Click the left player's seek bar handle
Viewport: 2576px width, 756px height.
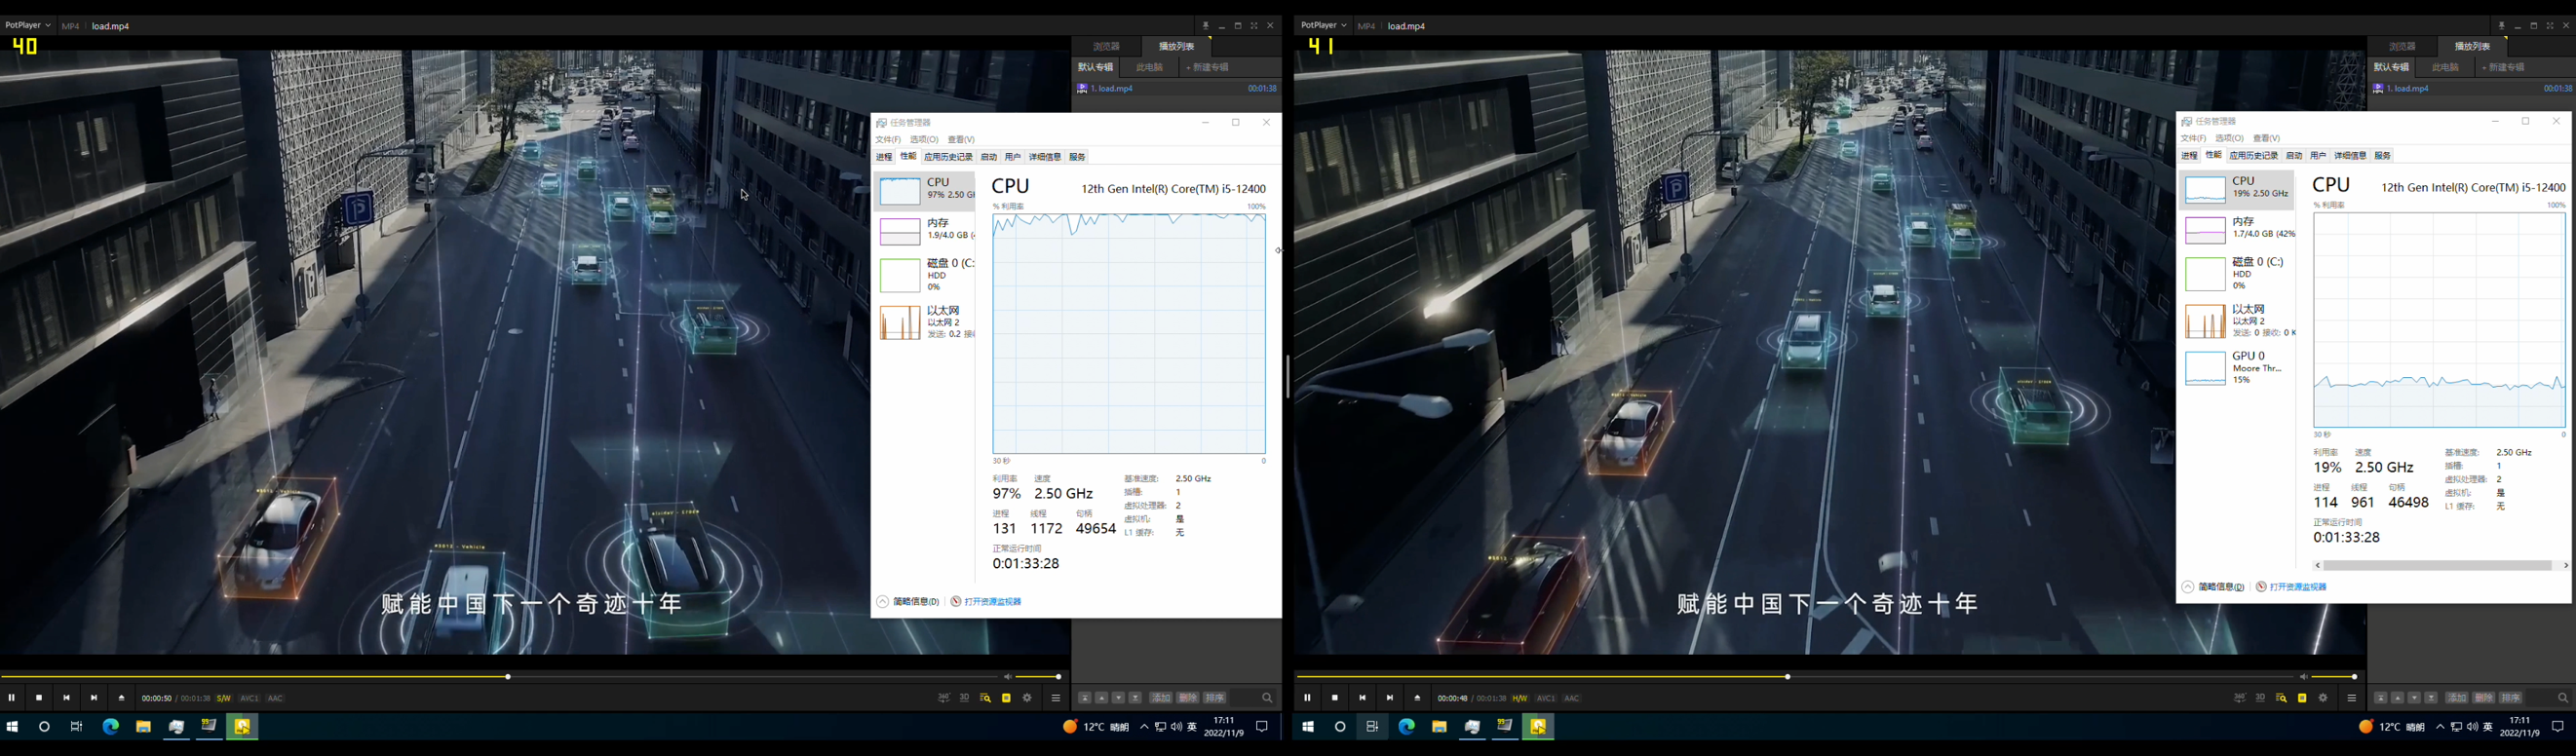pos(508,677)
